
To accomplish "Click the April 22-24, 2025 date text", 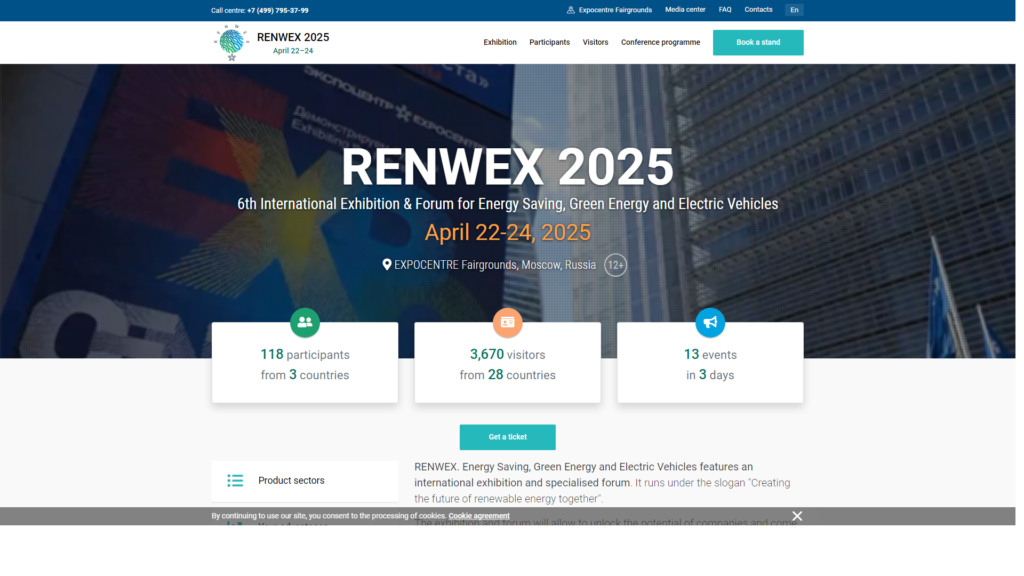I will (x=507, y=232).
